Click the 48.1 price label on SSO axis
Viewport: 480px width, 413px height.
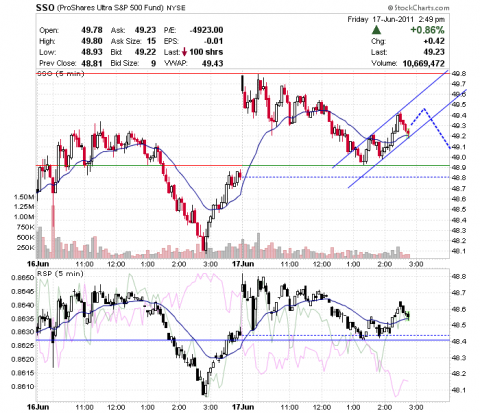click(x=459, y=251)
